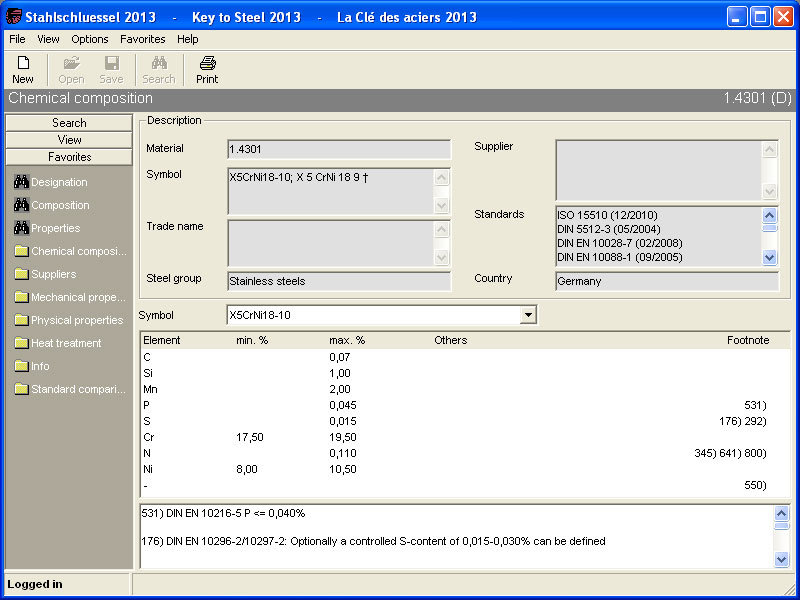
Task: Open the Suppliers folder
Action: [45, 274]
